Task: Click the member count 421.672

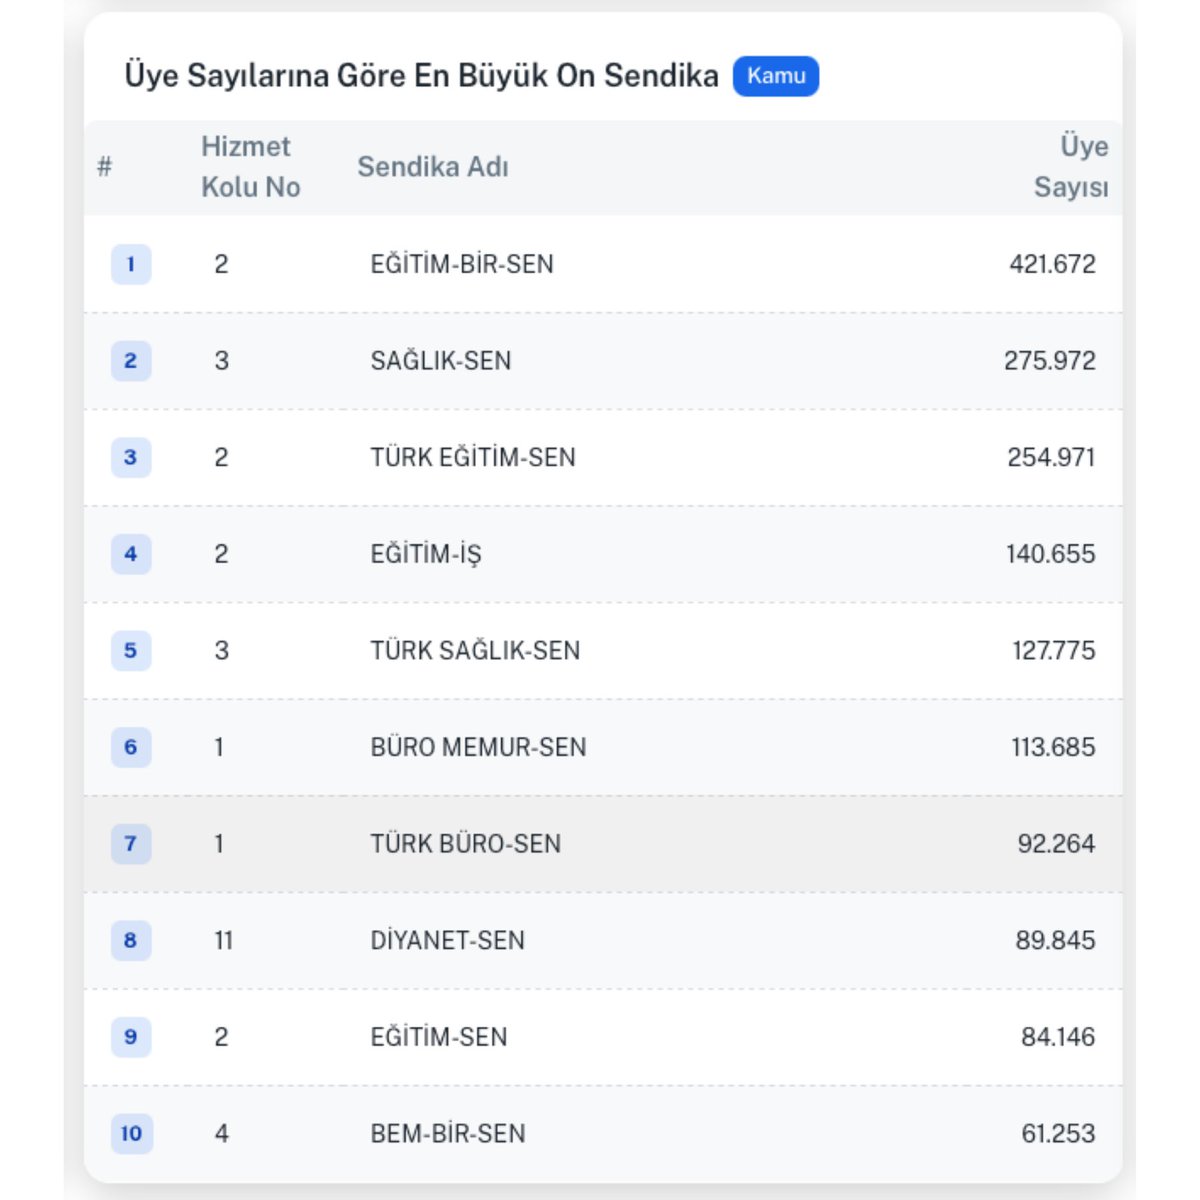Action: [1050, 265]
